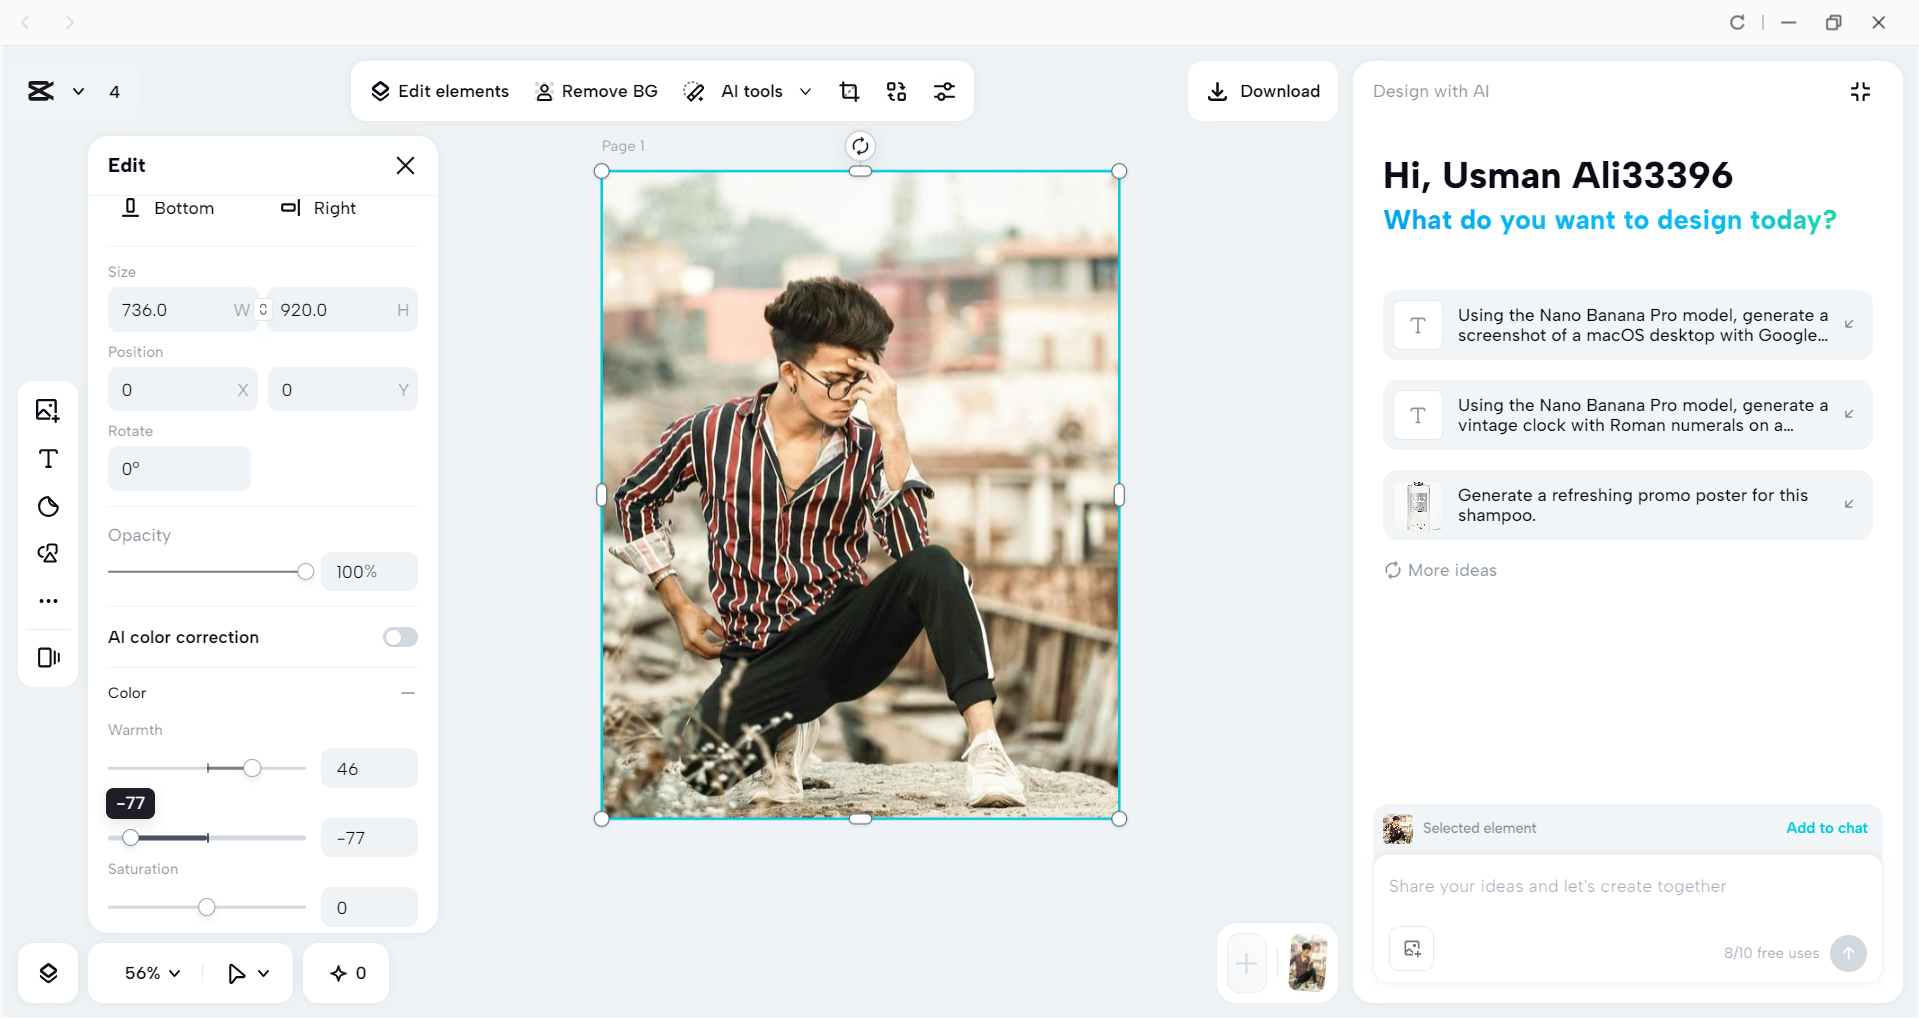1919x1018 pixels.
Task: Open the AI image generation tool in sidebar
Action: point(48,553)
